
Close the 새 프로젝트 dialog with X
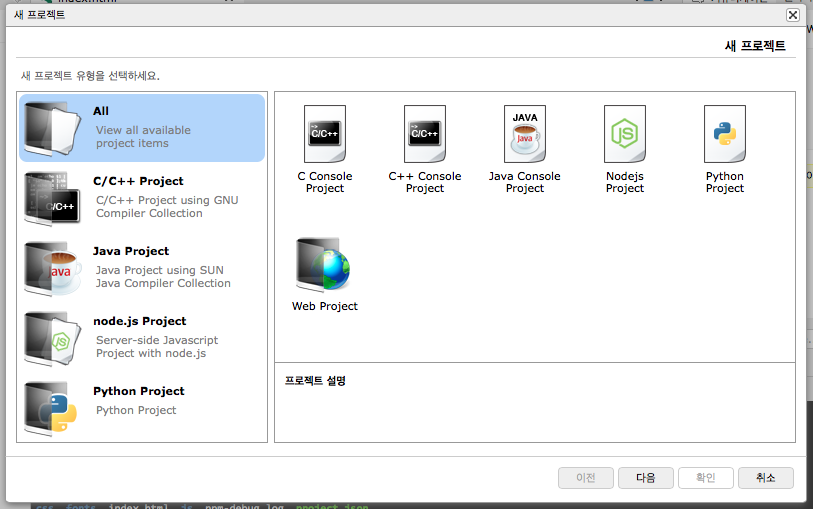pos(793,15)
